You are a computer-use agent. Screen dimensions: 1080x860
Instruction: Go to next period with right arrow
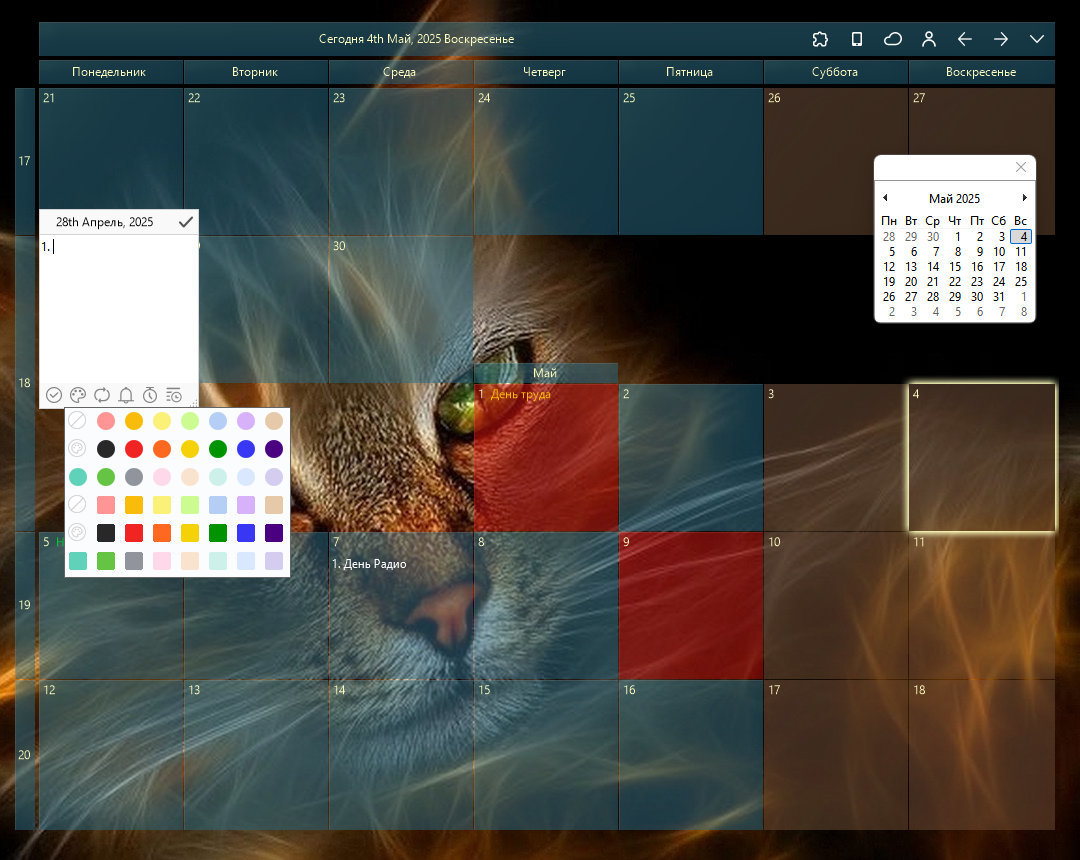point(1001,39)
